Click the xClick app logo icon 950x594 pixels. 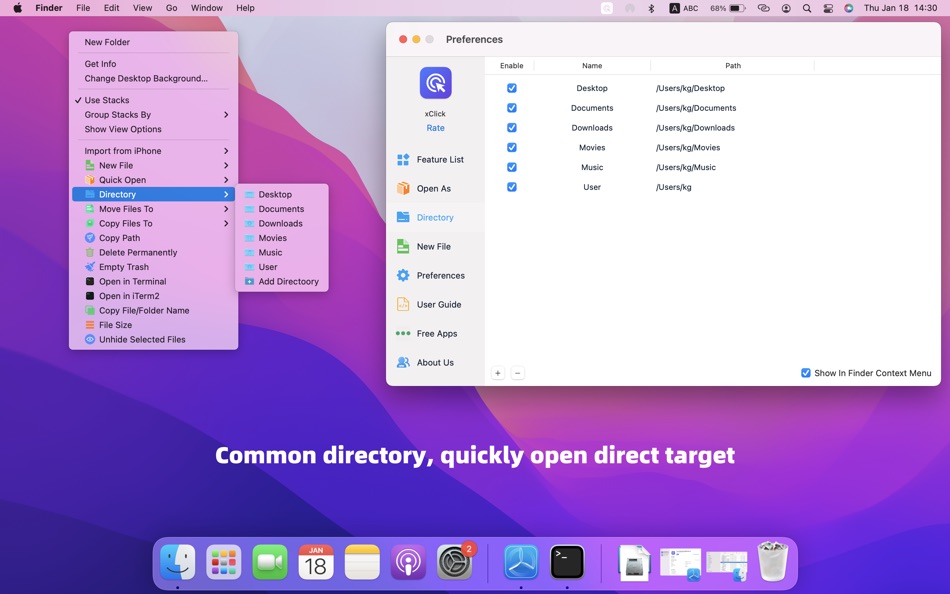click(x=435, y=83)
